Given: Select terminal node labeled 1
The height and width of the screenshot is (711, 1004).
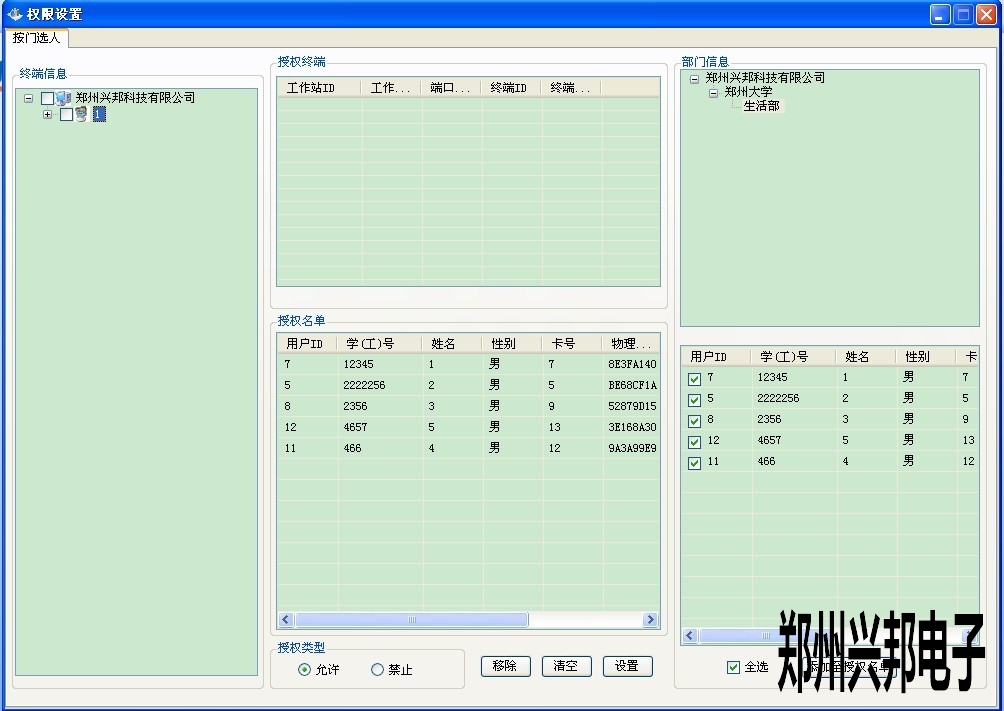Looking at the screenshot, I should (99, 114).
